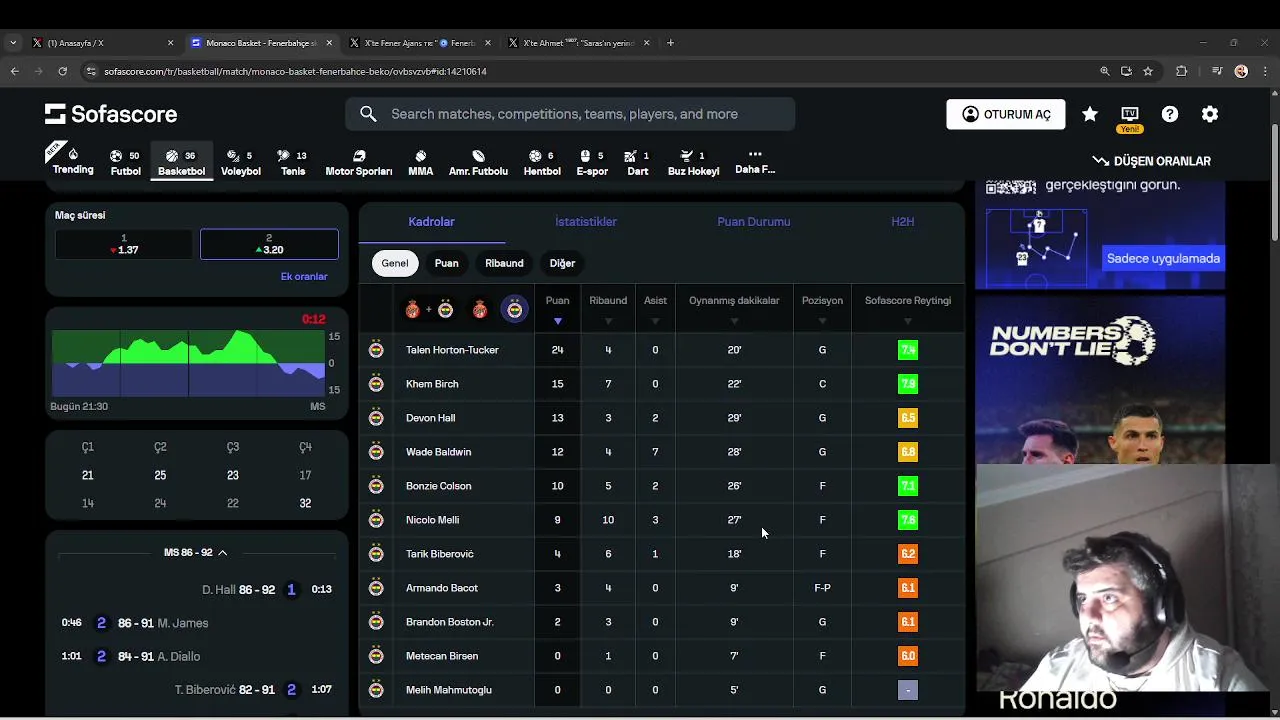Open the TV schedule icon marked Yeni
Image resolution: width=1280 pixels, height=720 pixels.
click(x=1130, y=118)
